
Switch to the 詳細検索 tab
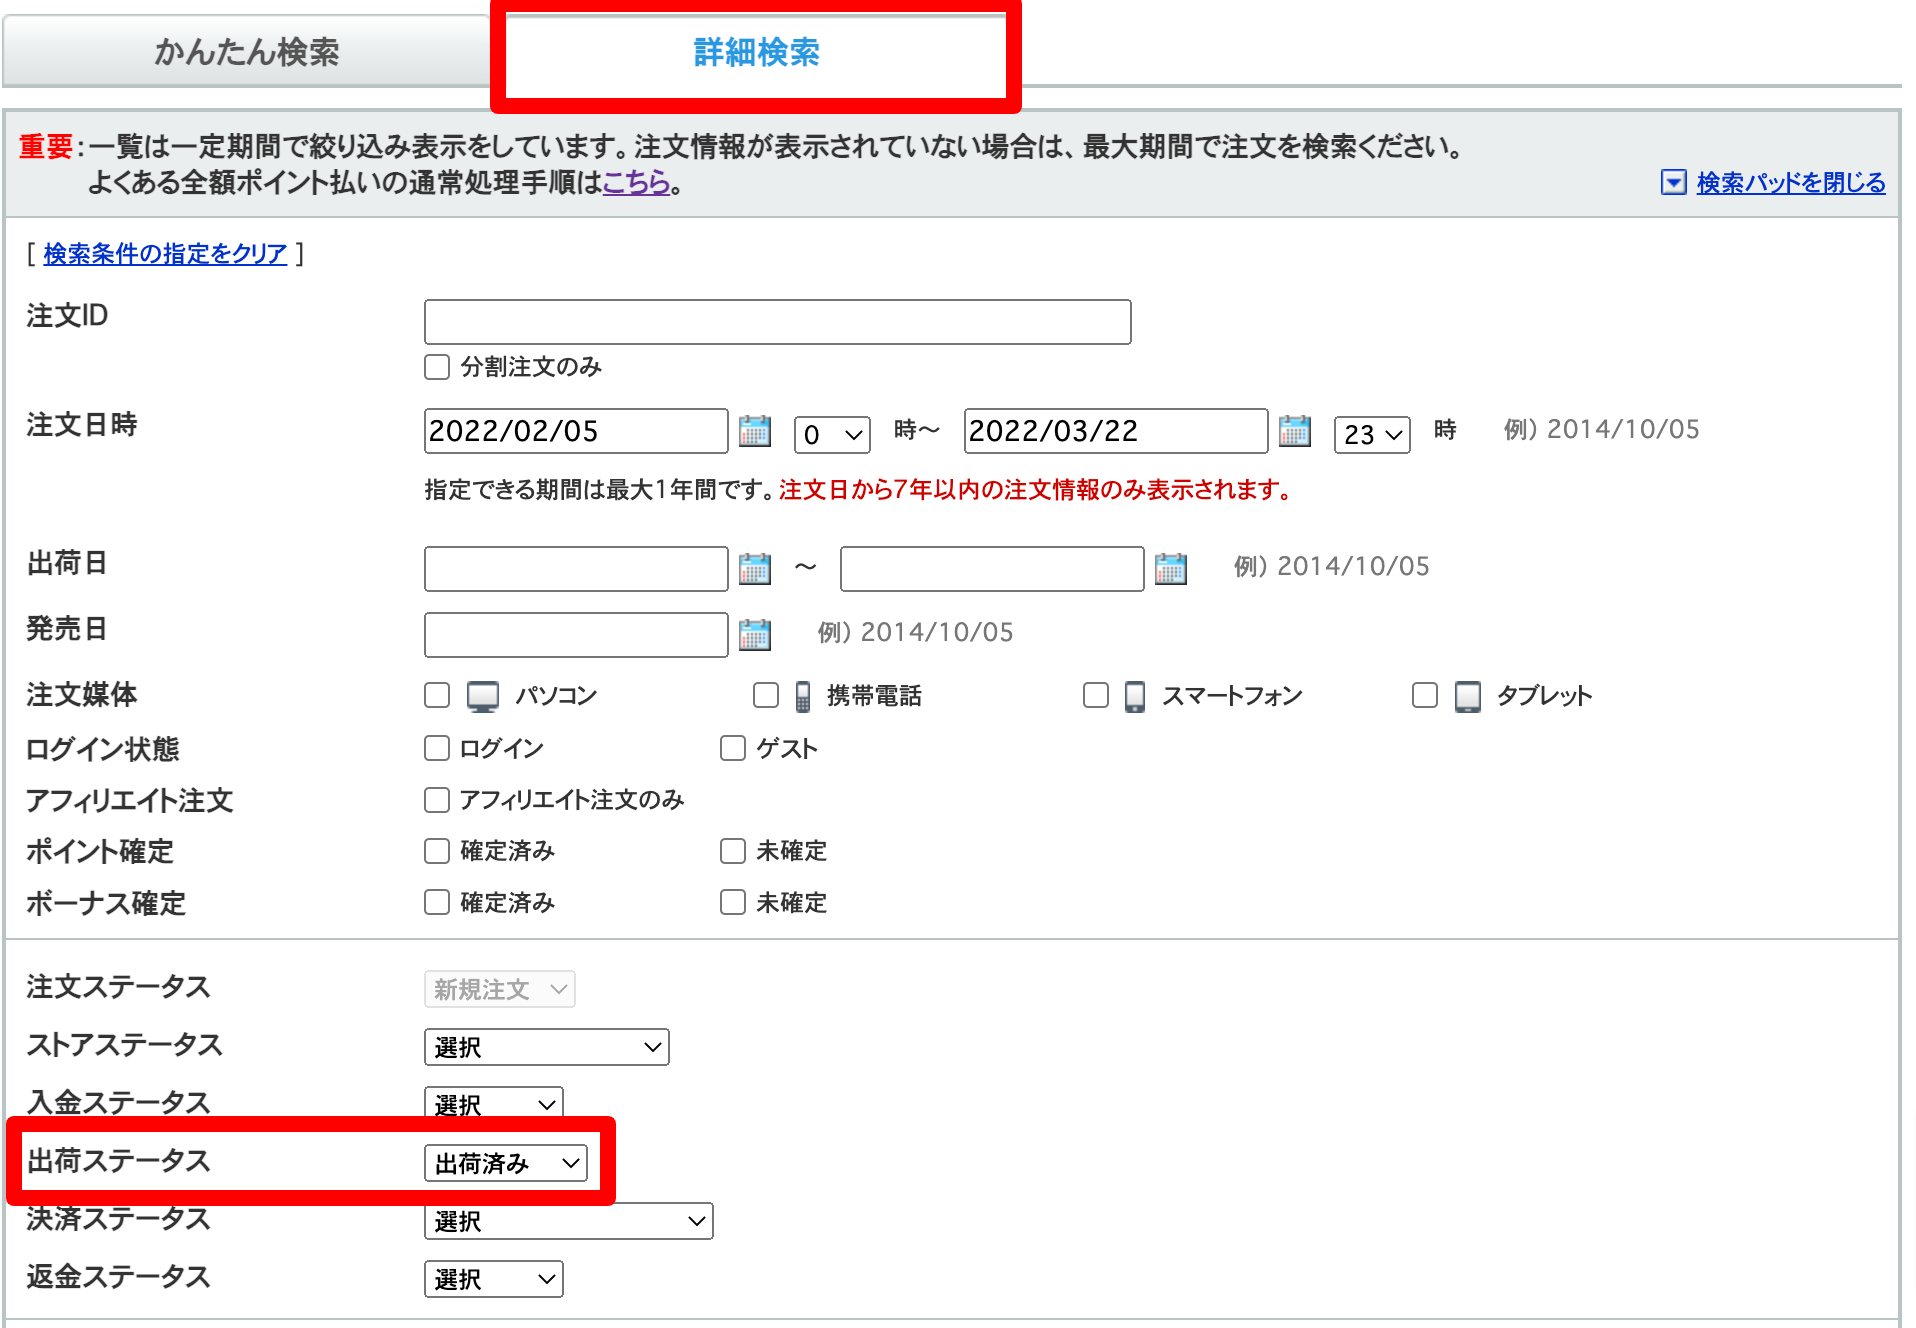(753, 52)
